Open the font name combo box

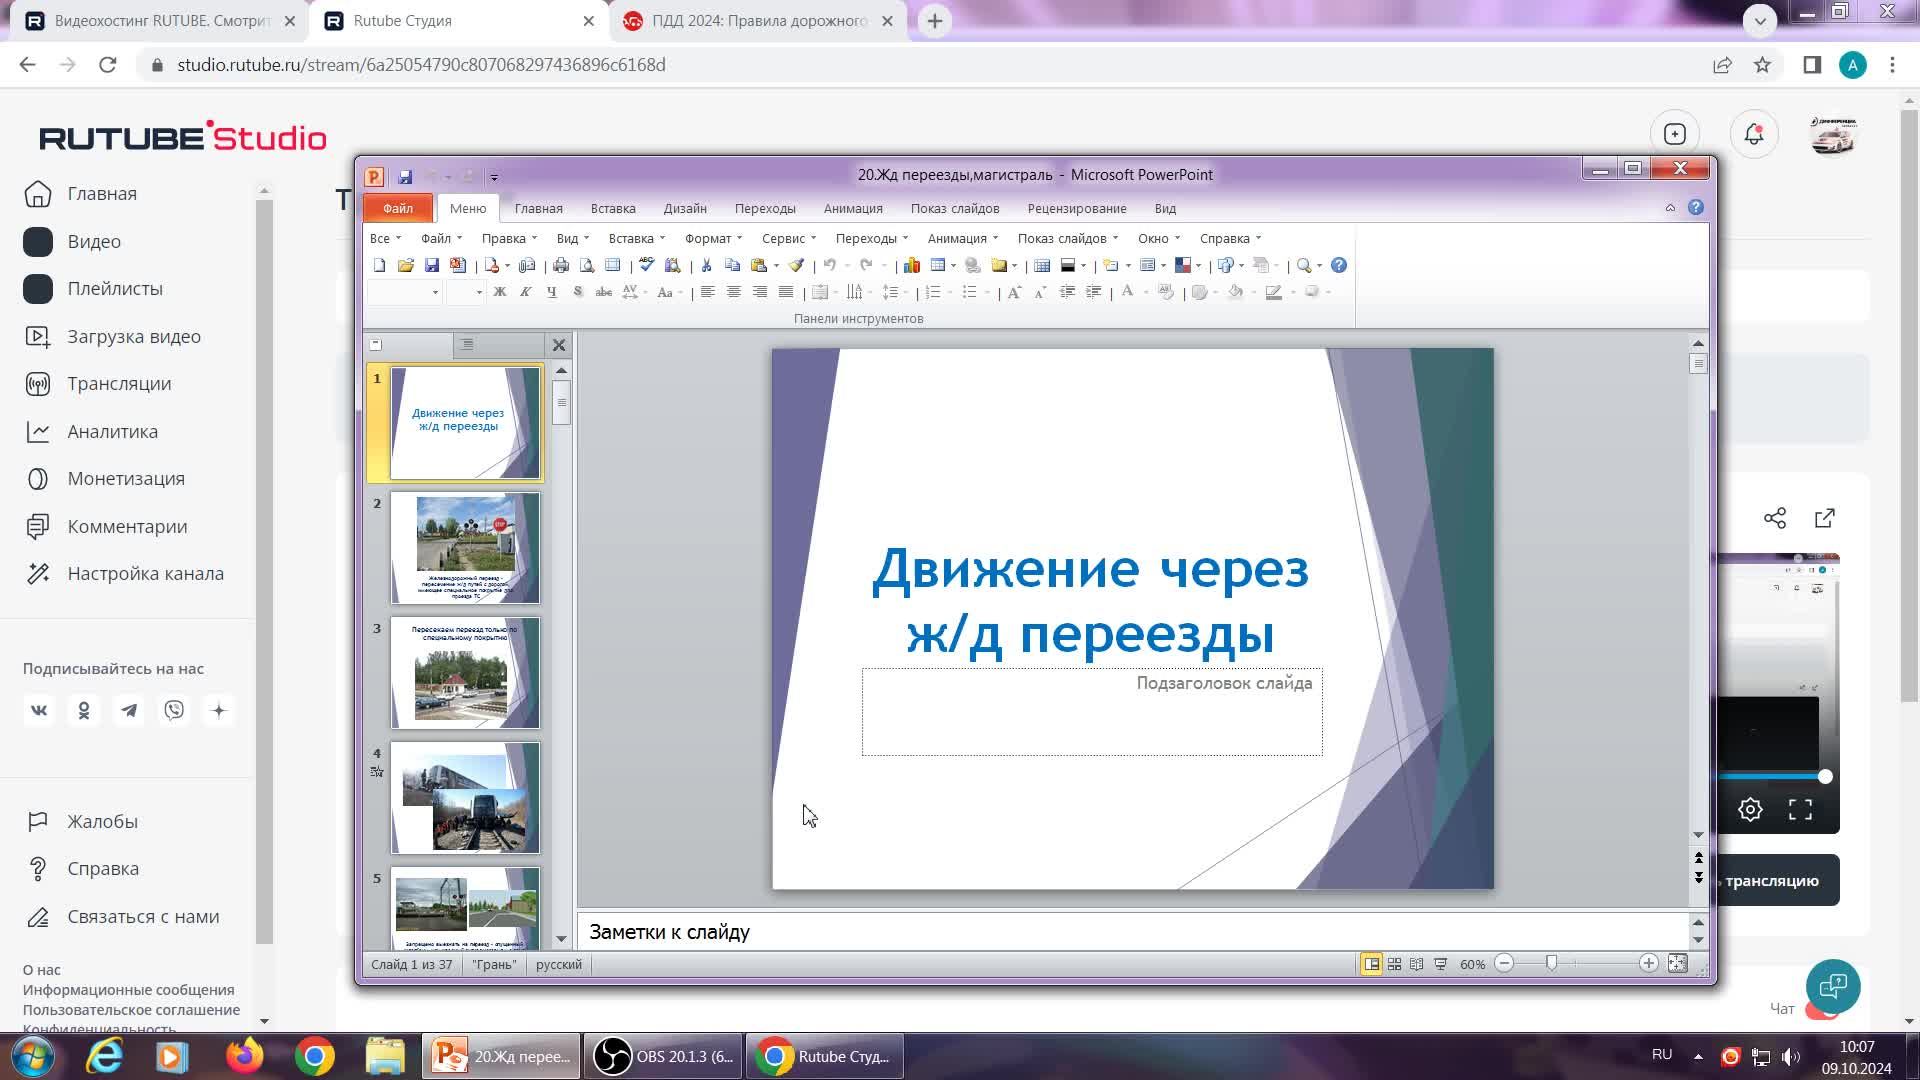coord(404,292)
